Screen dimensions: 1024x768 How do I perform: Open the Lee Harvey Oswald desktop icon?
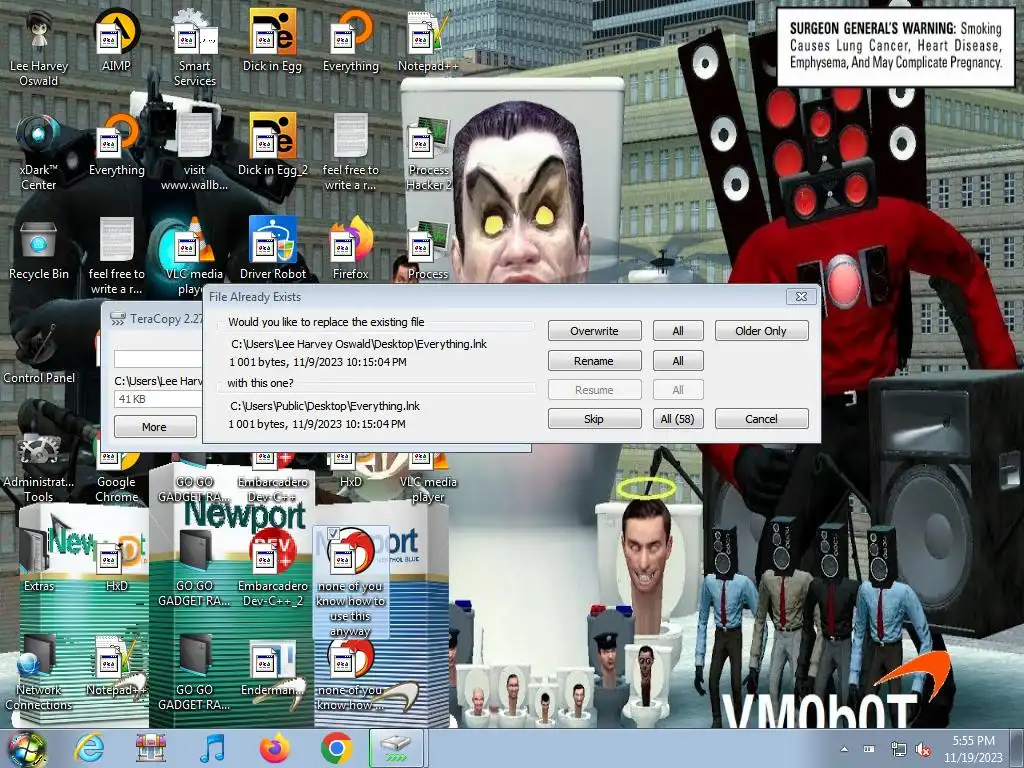pos(39,49)
